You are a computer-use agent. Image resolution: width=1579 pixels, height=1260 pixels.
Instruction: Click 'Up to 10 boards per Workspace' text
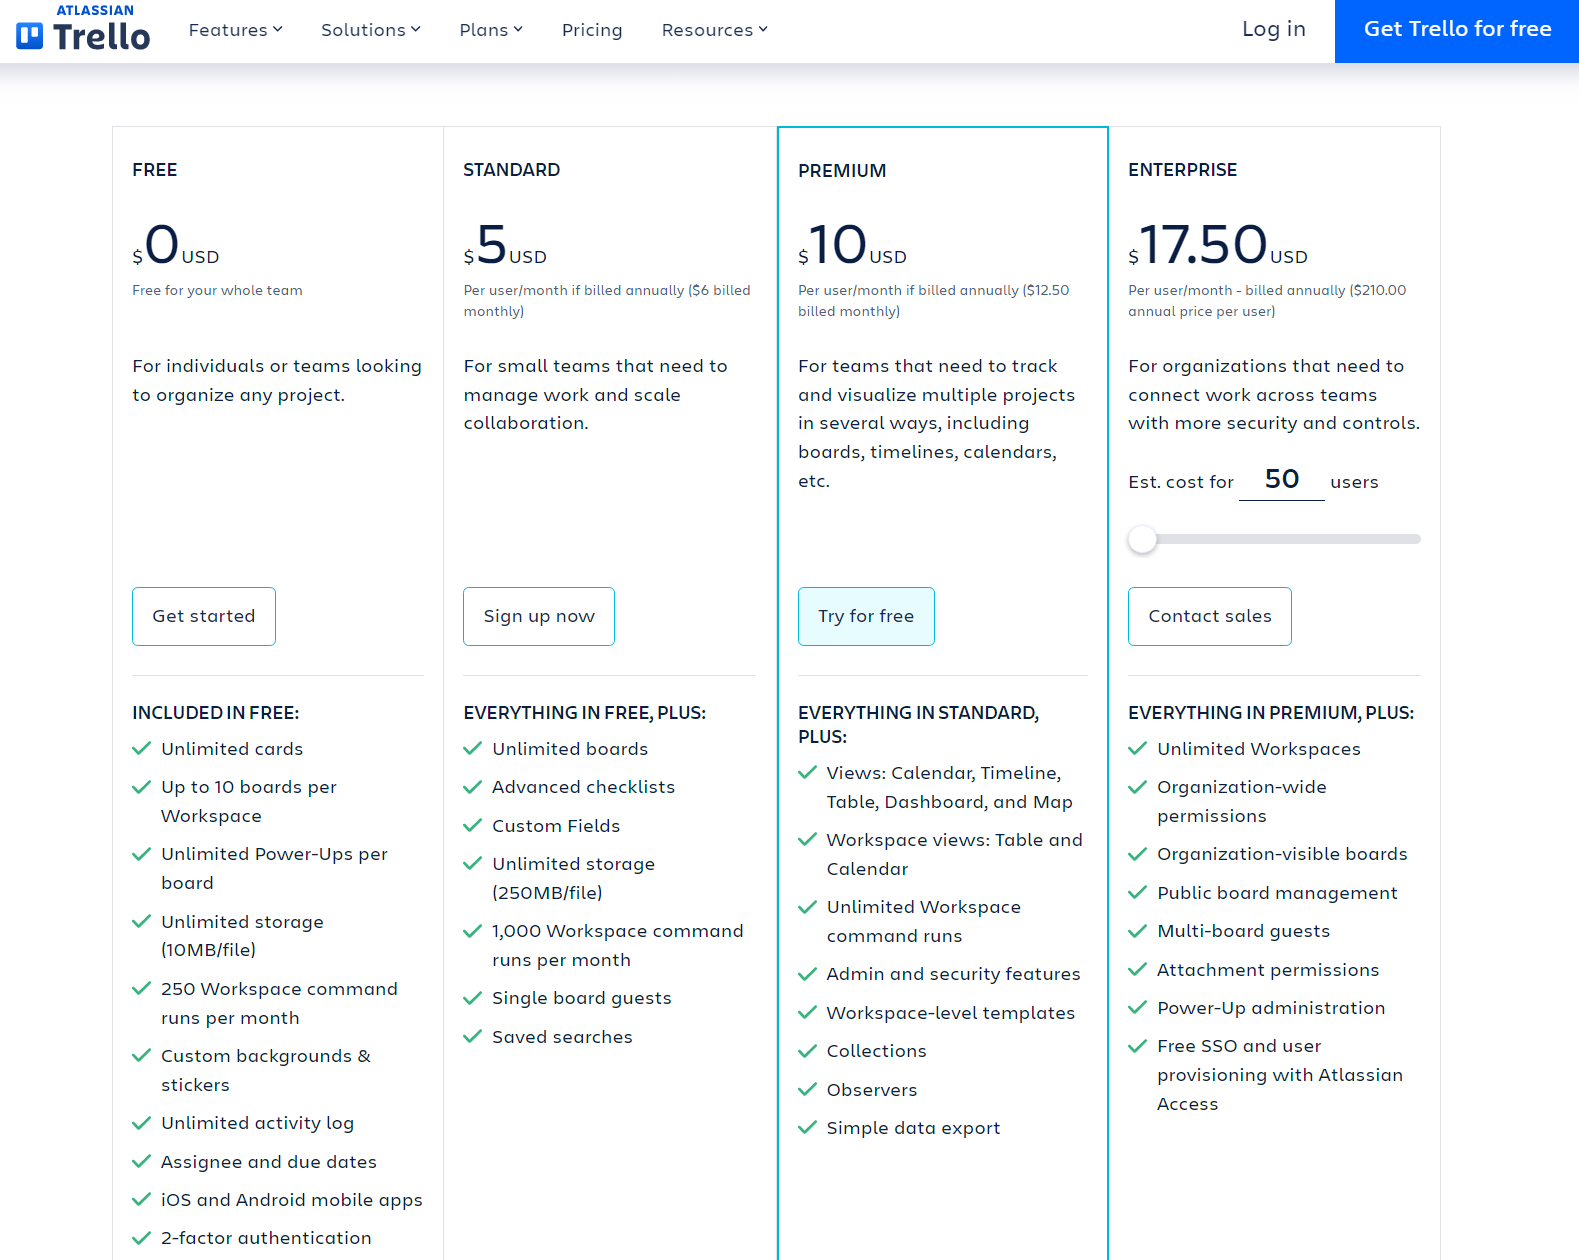pyautogui.click(x=249, y=801)
